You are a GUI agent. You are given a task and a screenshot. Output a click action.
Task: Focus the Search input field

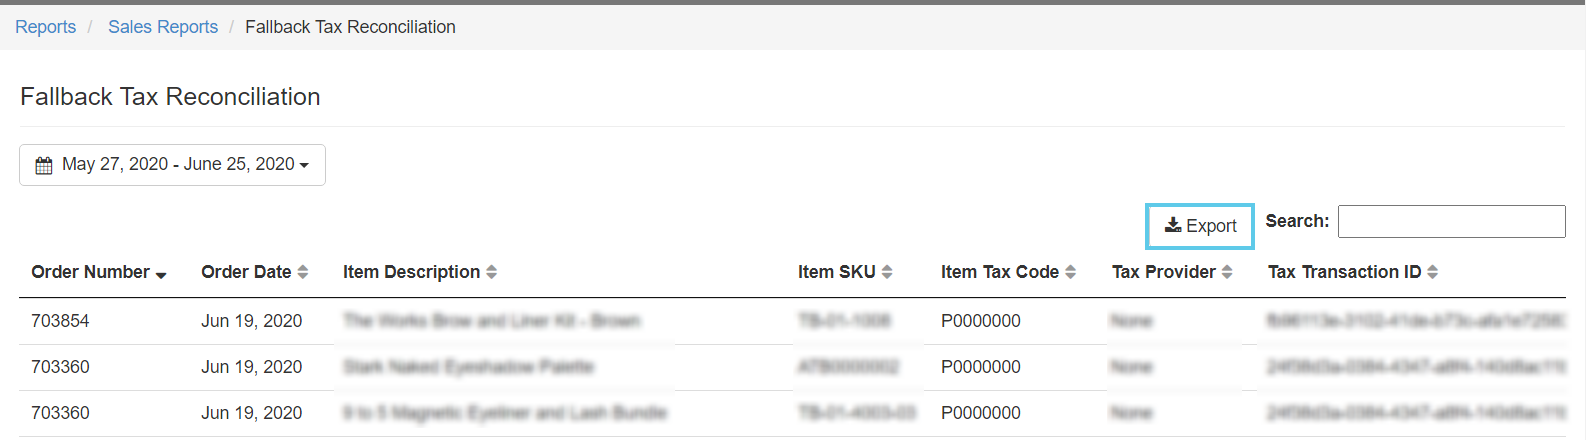coord(1451,222)
